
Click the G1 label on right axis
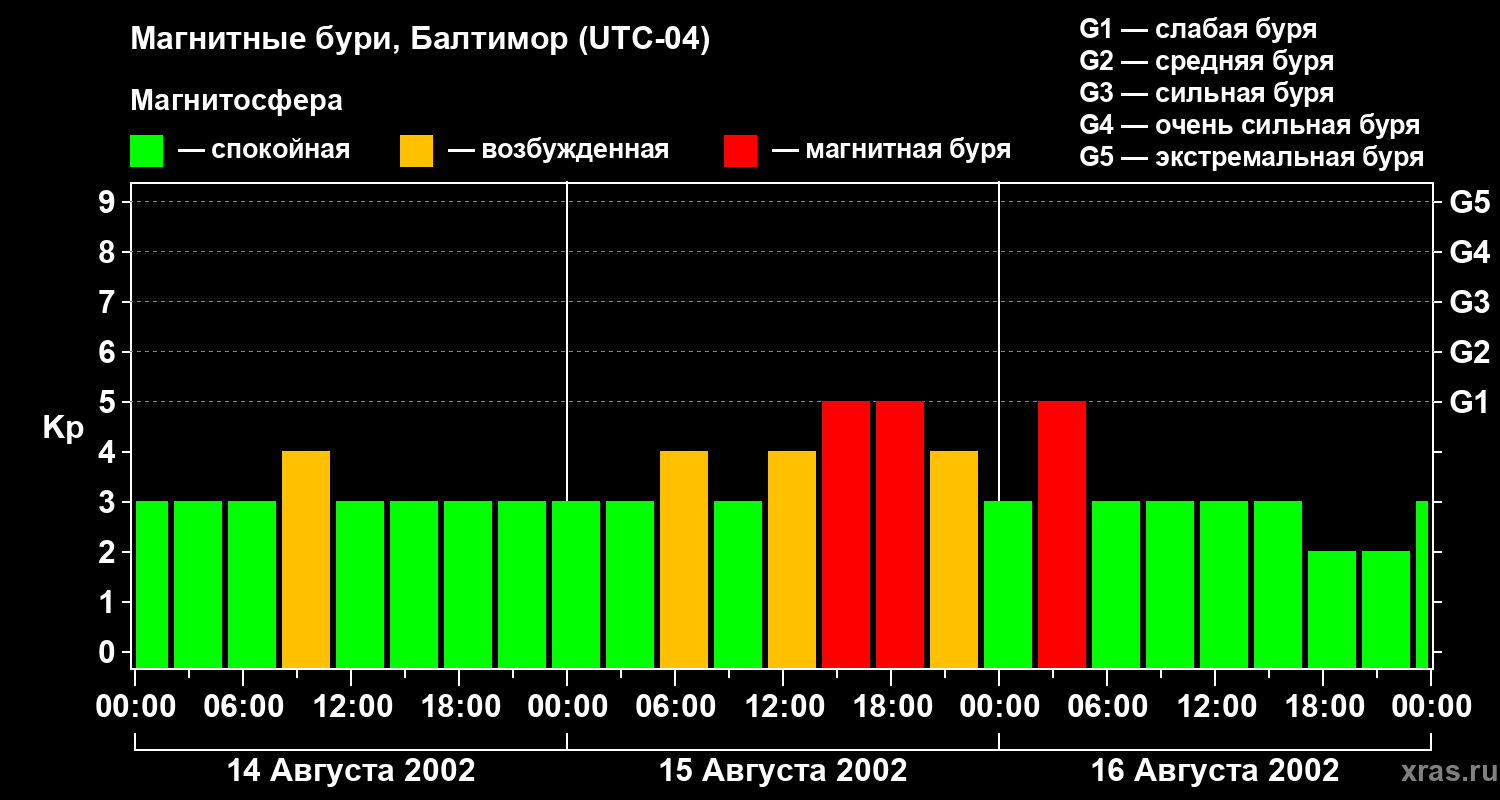click(x=1469, y=403)
